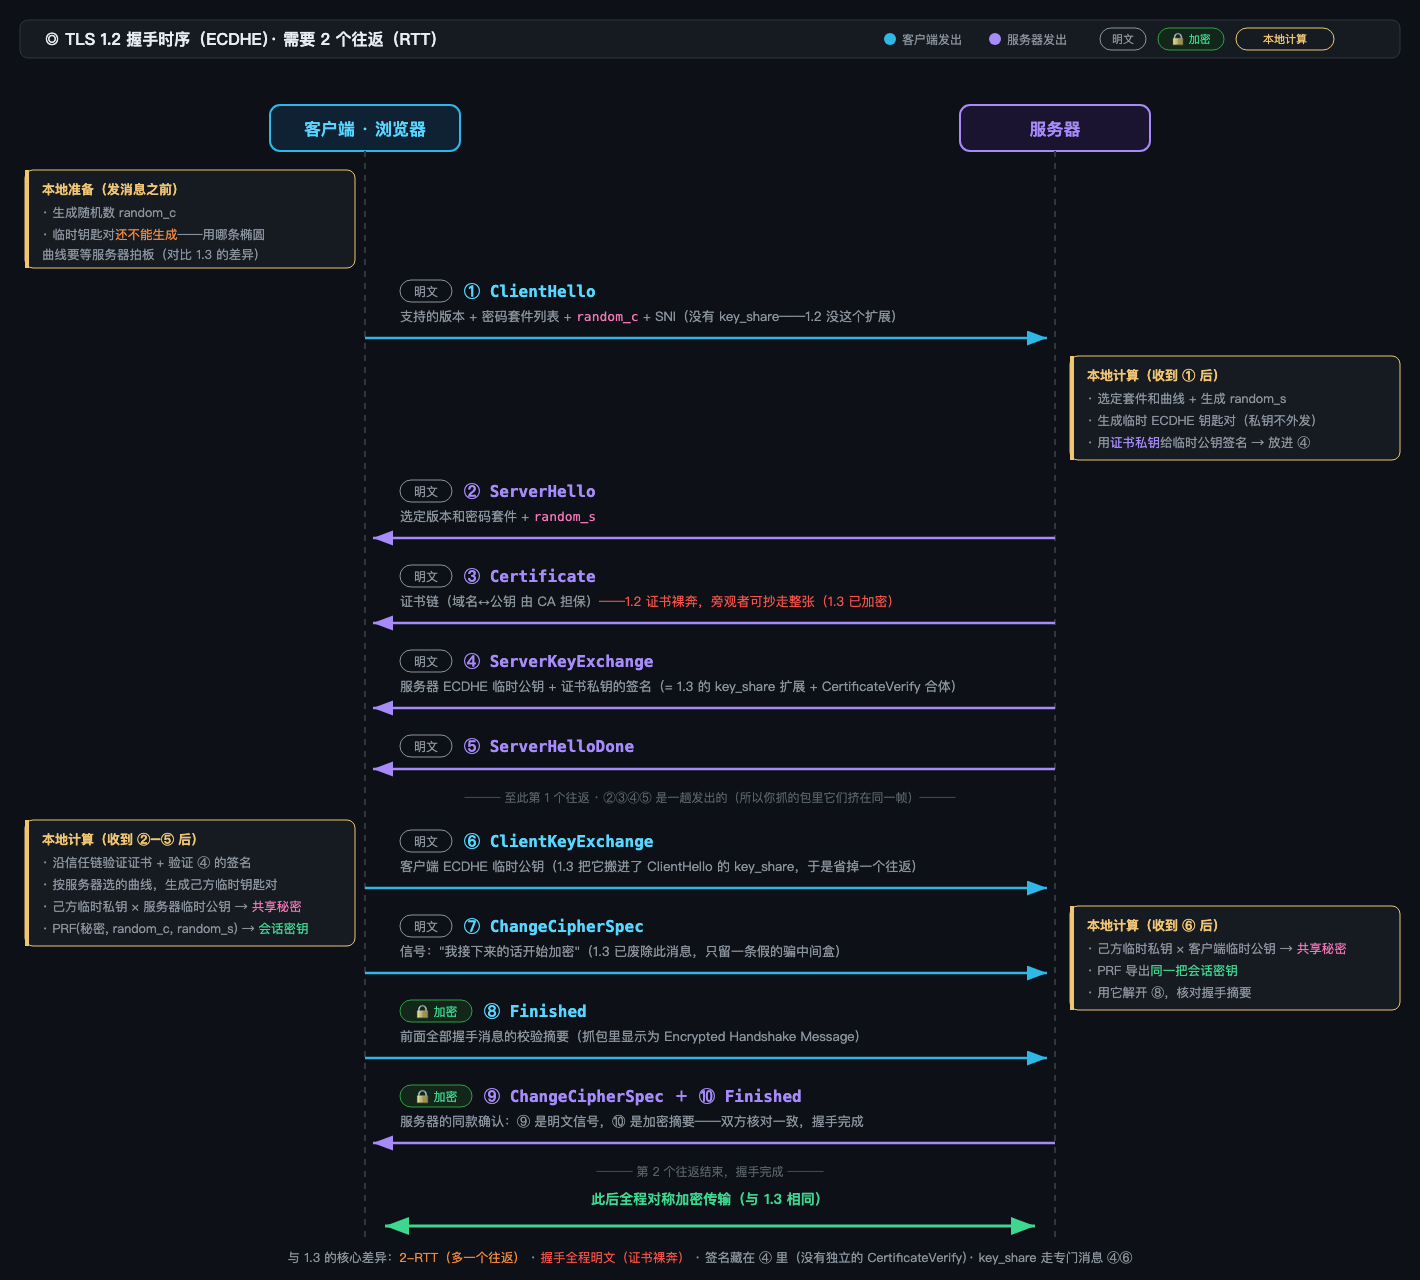This screenshot has width=1420, height=1280.
Task: Click the 客户端 · 浏览器 participant box
Action: coord(365,128)
